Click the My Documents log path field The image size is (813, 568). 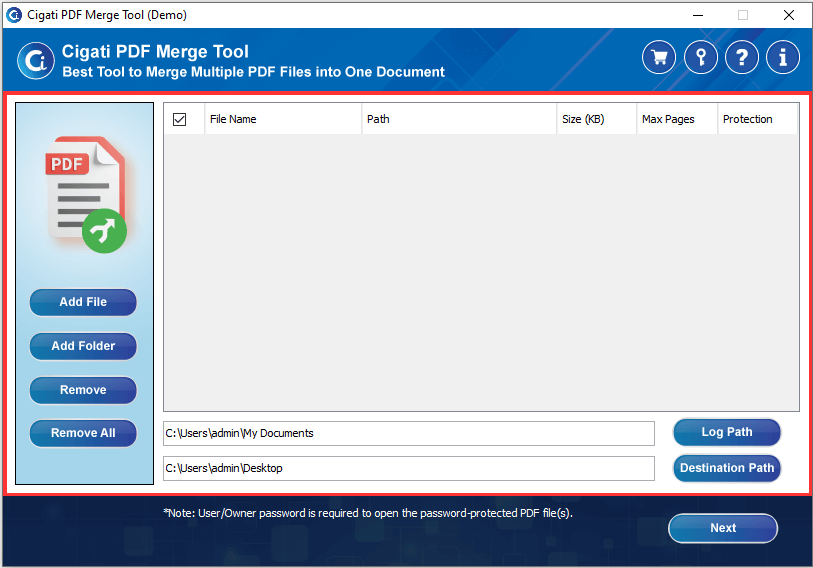409,433
